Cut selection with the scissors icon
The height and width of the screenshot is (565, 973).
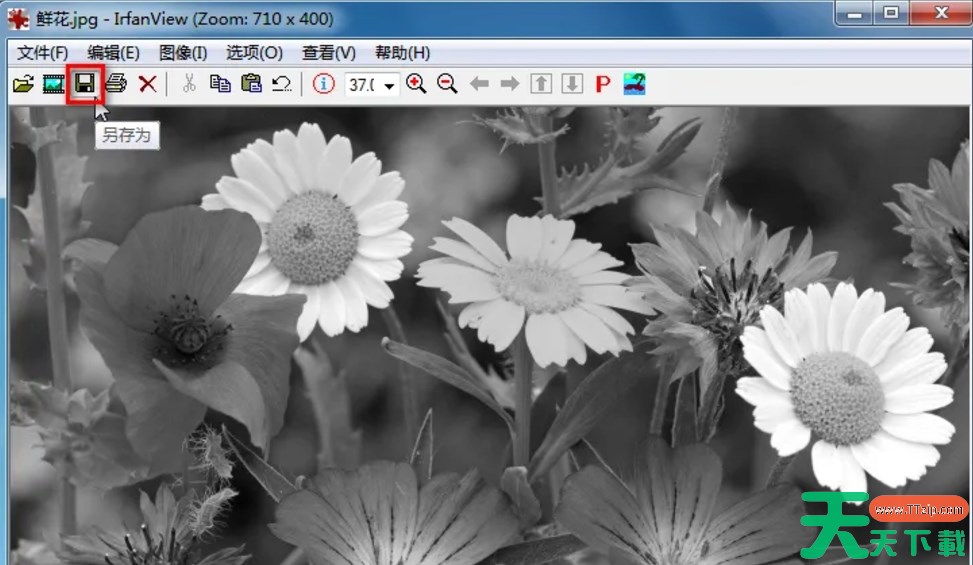pos(189,84)
